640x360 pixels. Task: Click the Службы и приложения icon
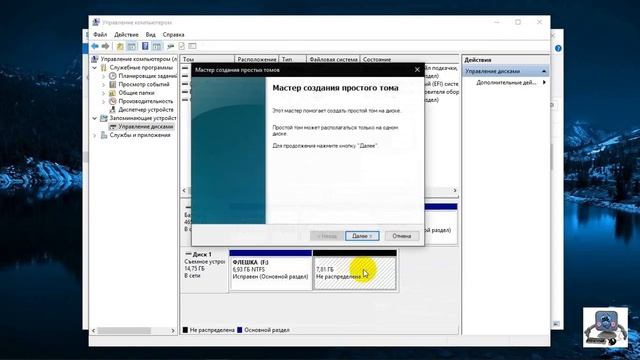tap(104, 135)
